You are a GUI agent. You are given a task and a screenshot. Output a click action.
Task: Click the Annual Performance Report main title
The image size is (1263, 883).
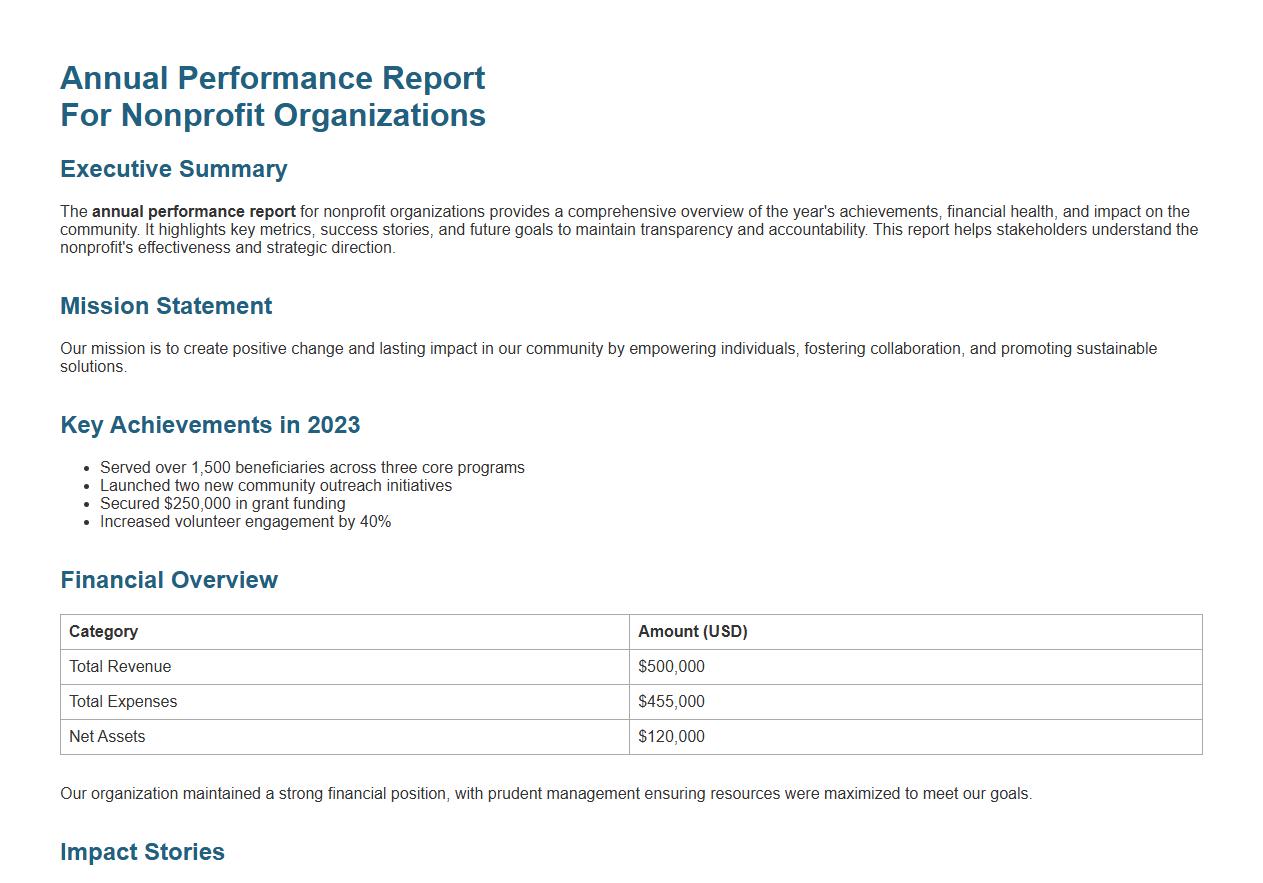272,96
